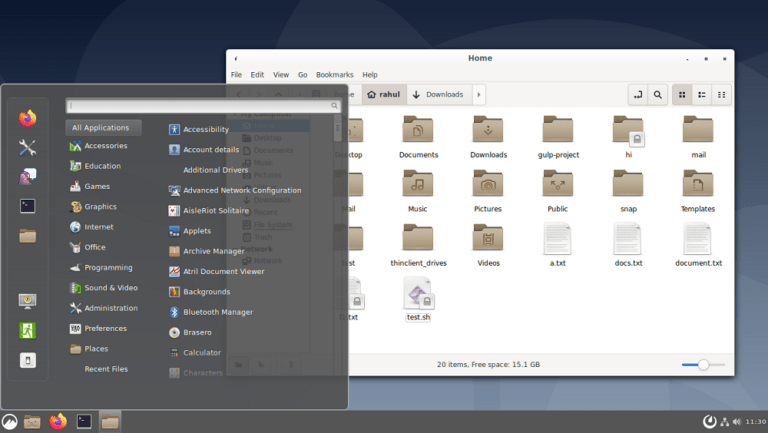Viewport: 768px width, 433px height.
Task: Switch to compact view in file manager
Action: tap(721, 95)
